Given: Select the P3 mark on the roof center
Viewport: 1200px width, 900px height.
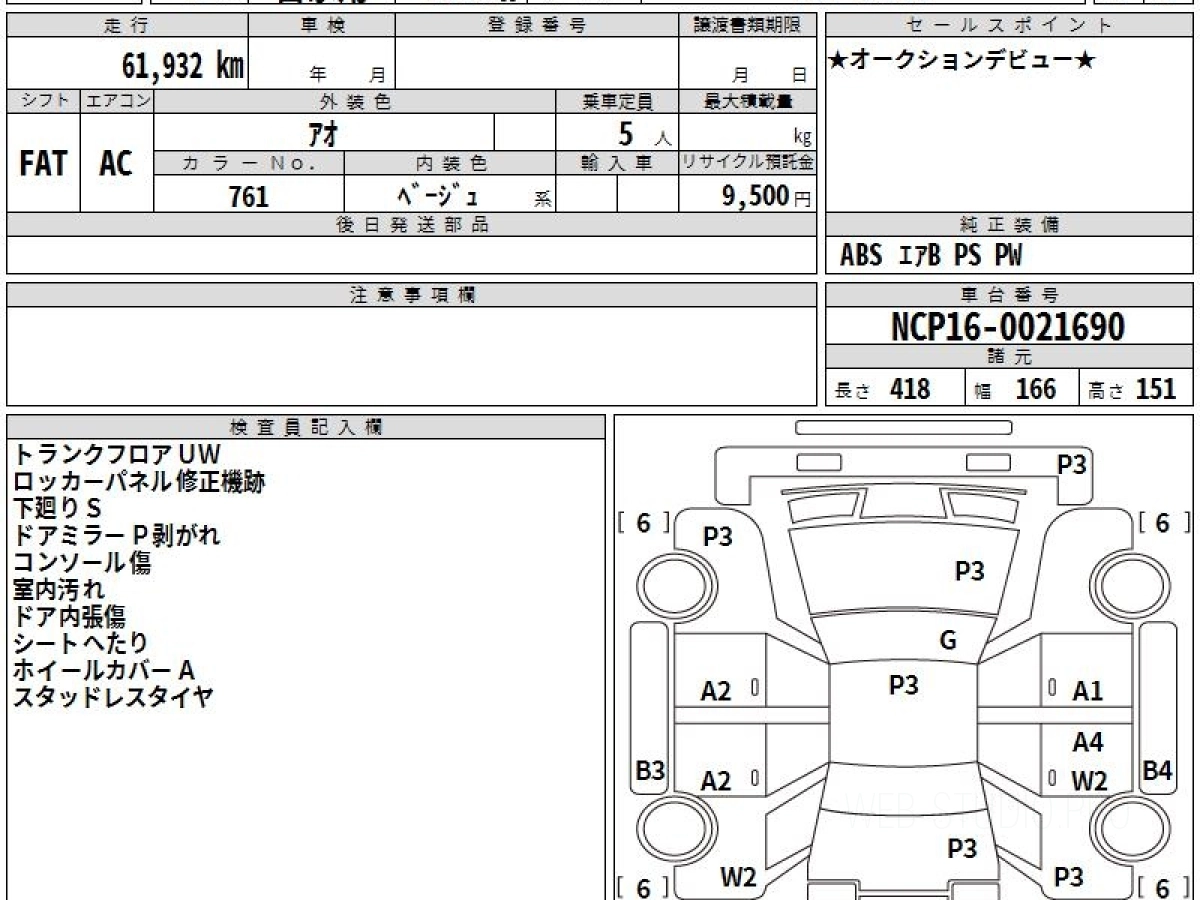Looking at the screenshot, I should click(x=903, y=685).
